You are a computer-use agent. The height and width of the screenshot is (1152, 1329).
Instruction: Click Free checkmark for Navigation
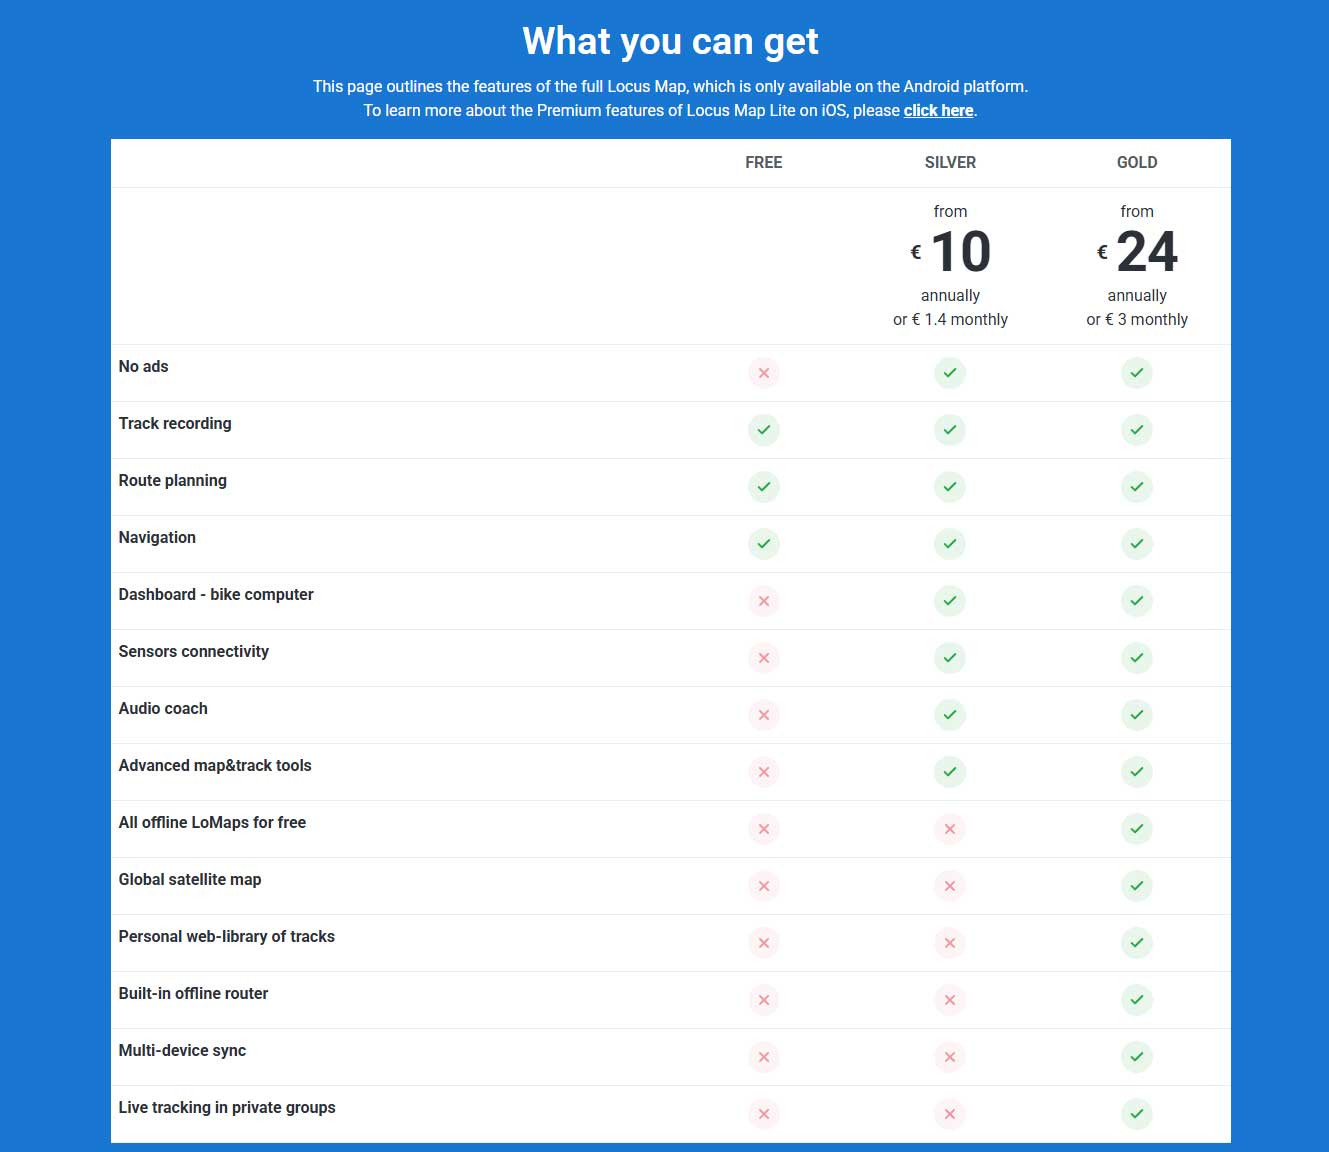pos(764,544)
